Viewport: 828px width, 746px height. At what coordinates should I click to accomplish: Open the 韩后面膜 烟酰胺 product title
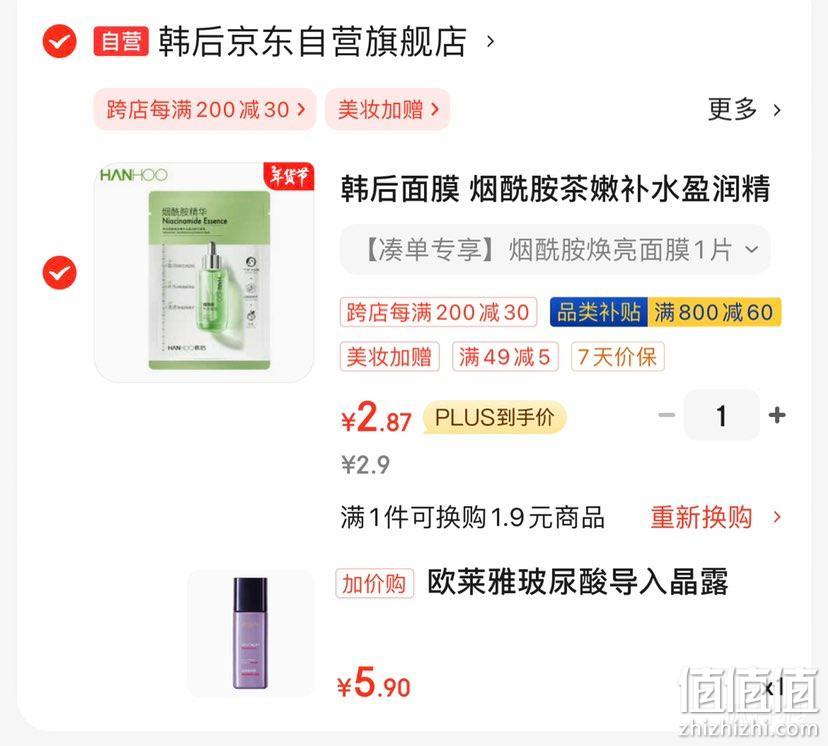click(x=555, y=189)
